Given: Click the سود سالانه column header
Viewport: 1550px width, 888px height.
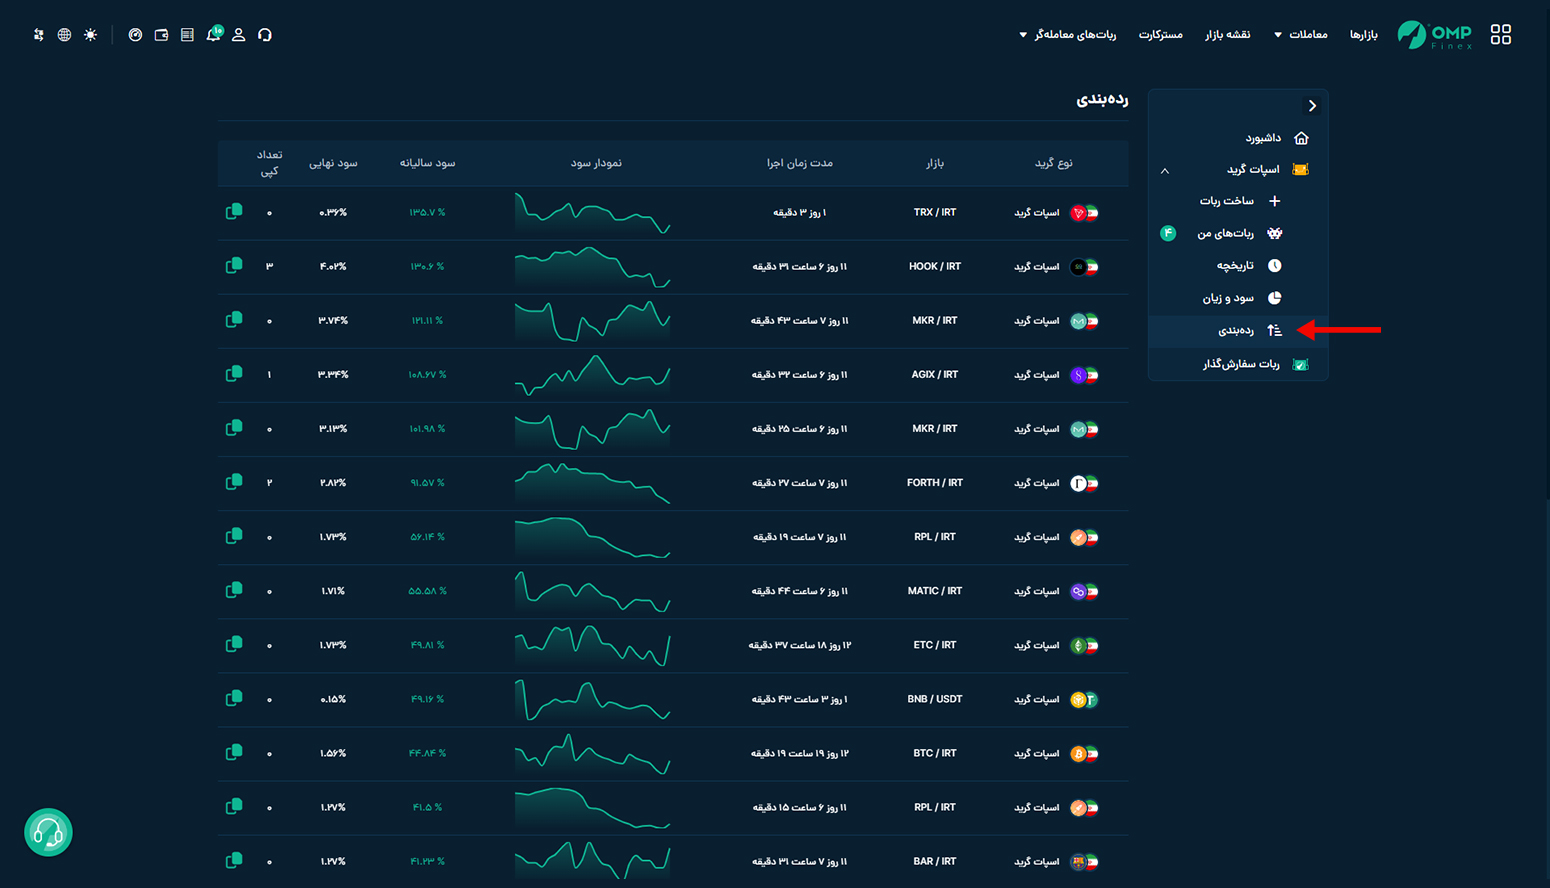Looking at the screenshot, I should 427,163.
